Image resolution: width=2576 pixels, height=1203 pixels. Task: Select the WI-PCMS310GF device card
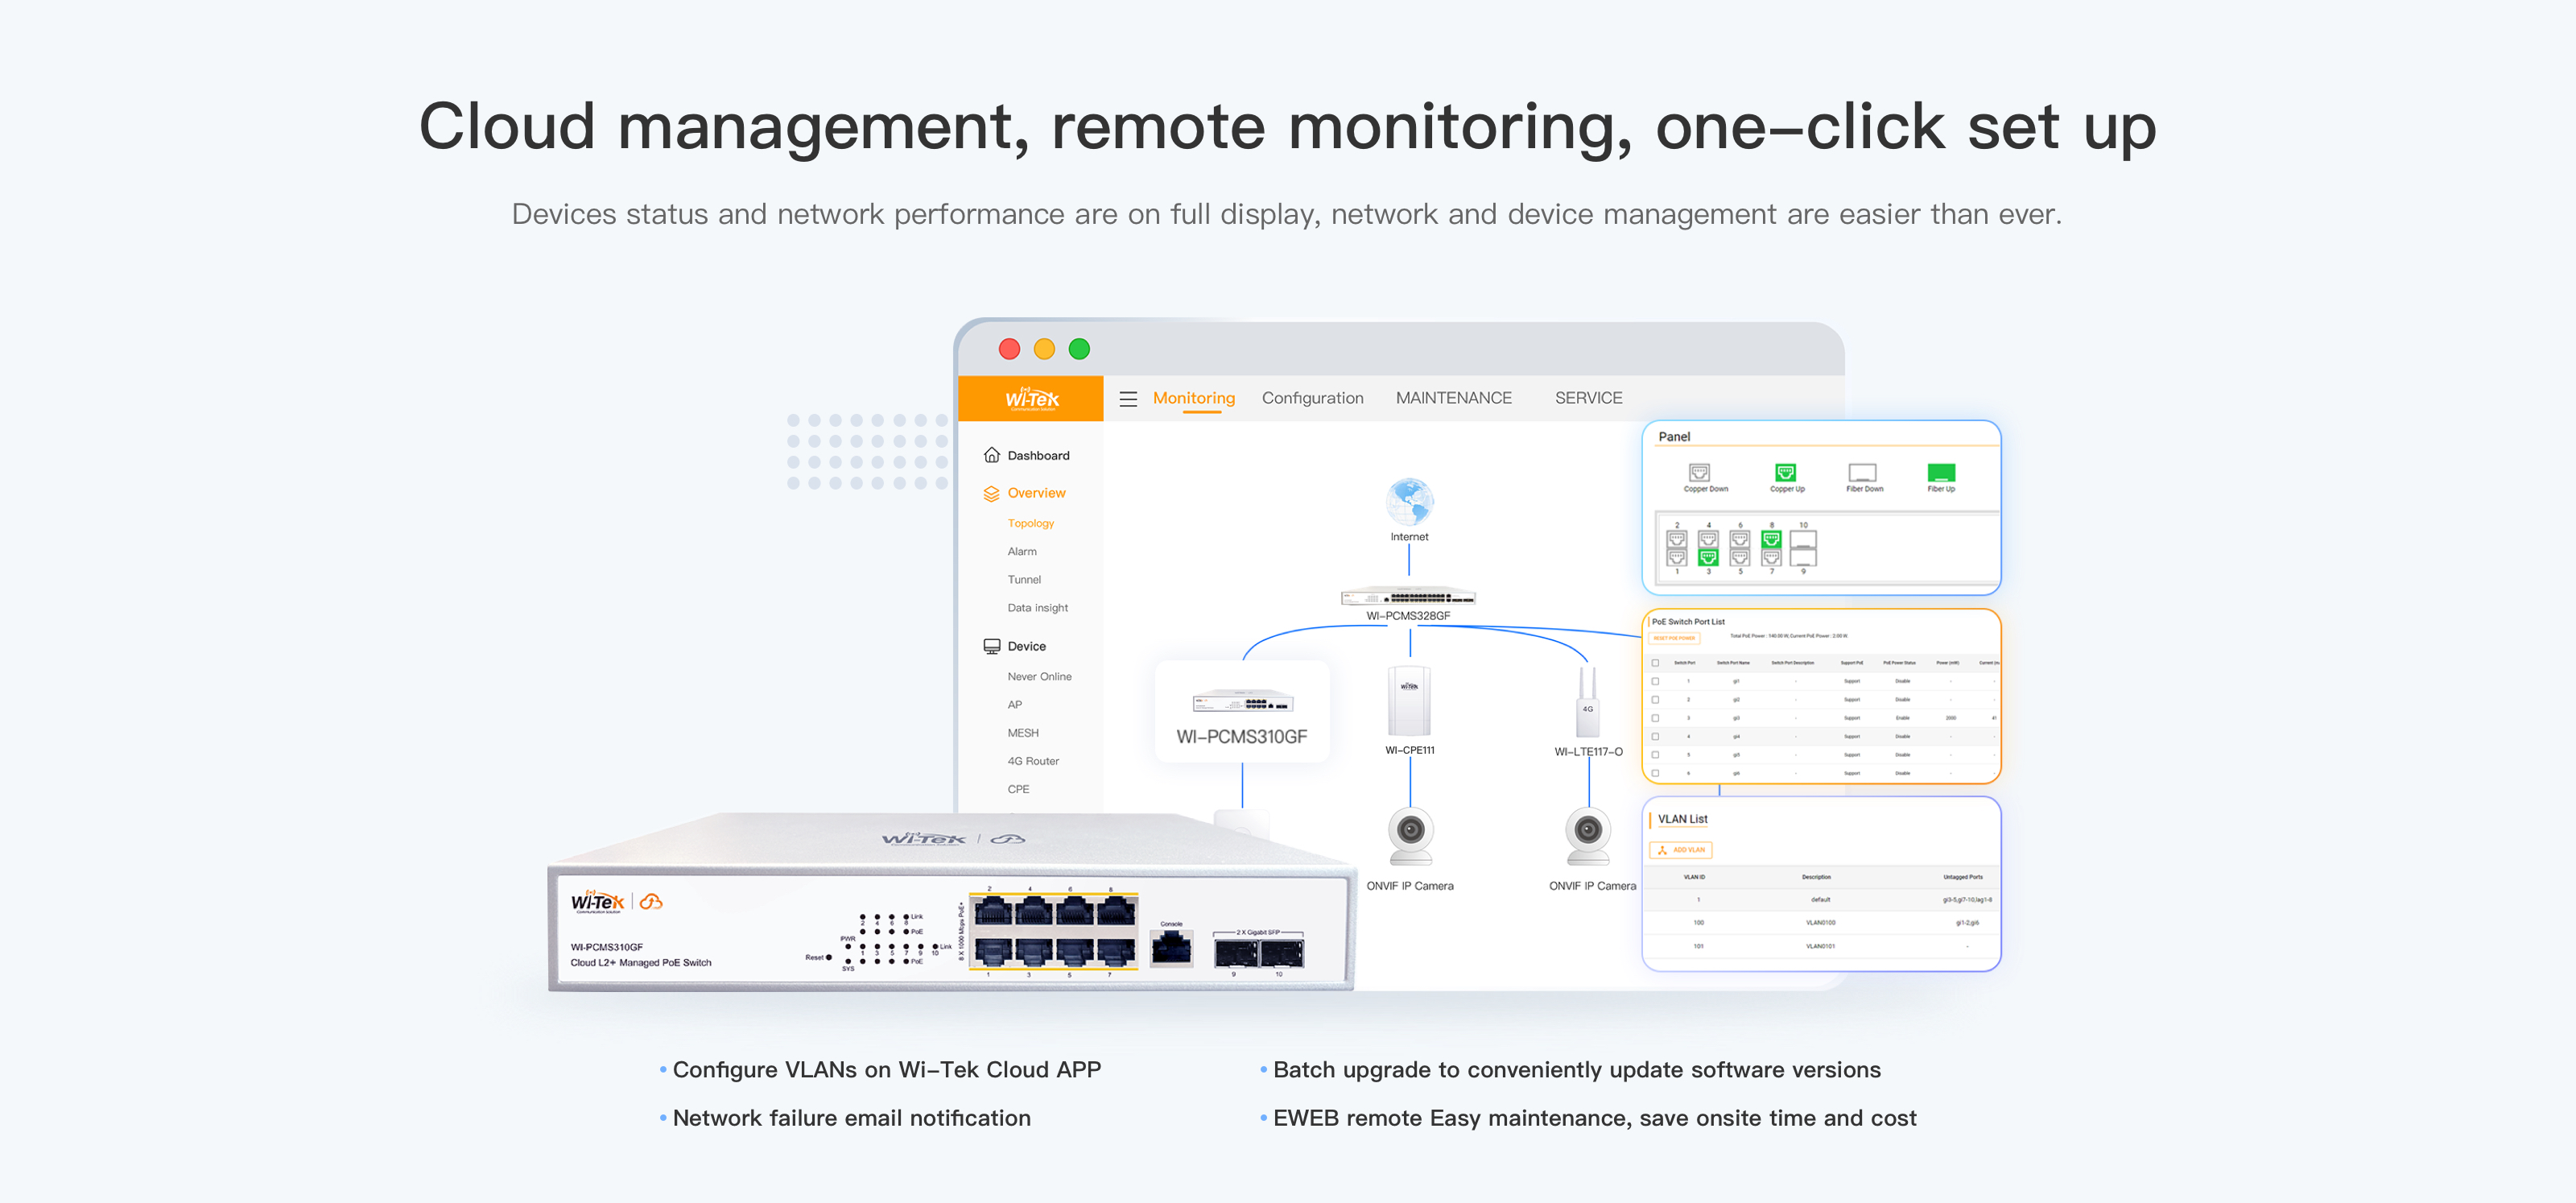click(x=1241, y=712)
